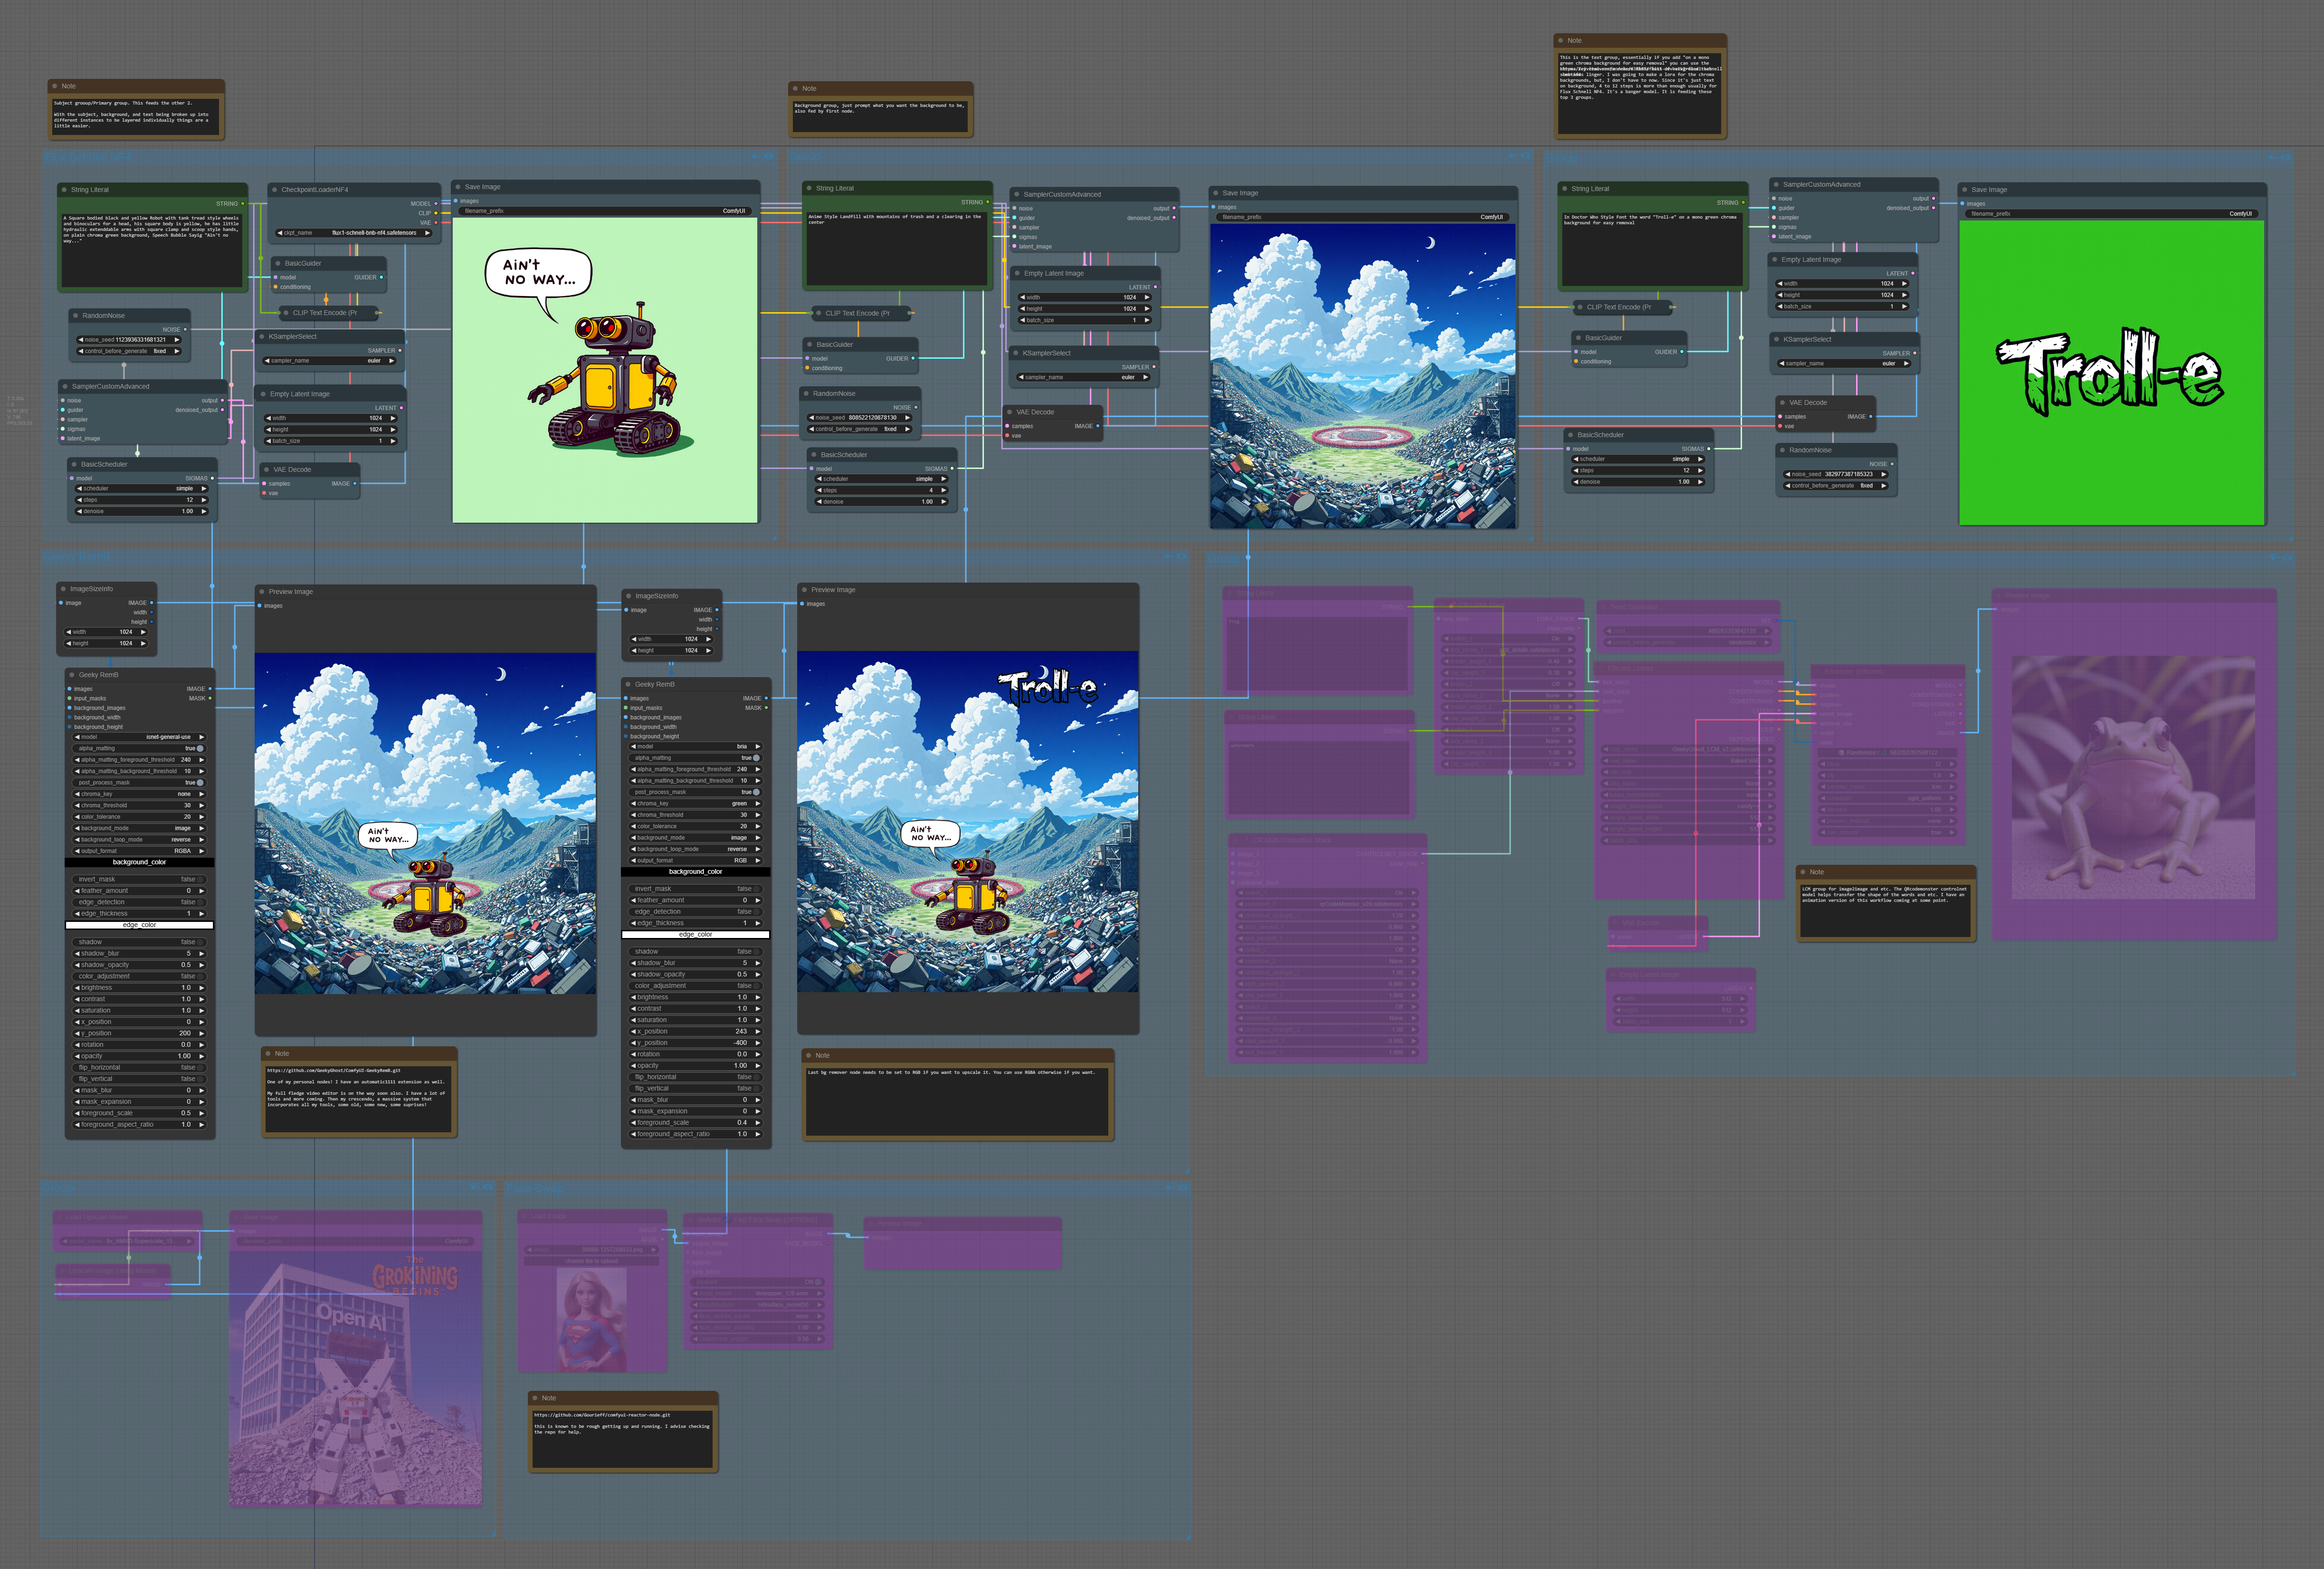This screenshot has height=1569, width=2324.
Task: Click the bypass arrow icon on Geeky RemB group header
Action: (x=1168, y=556)
